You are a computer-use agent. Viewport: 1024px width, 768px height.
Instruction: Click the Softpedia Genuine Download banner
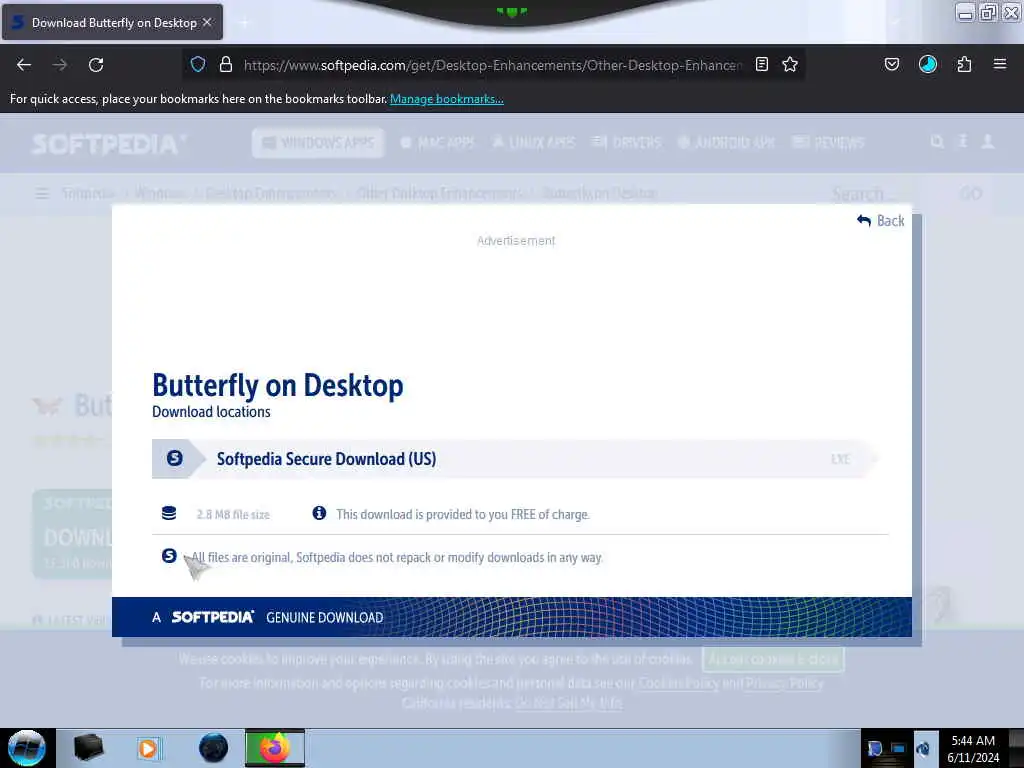point(511,617)
